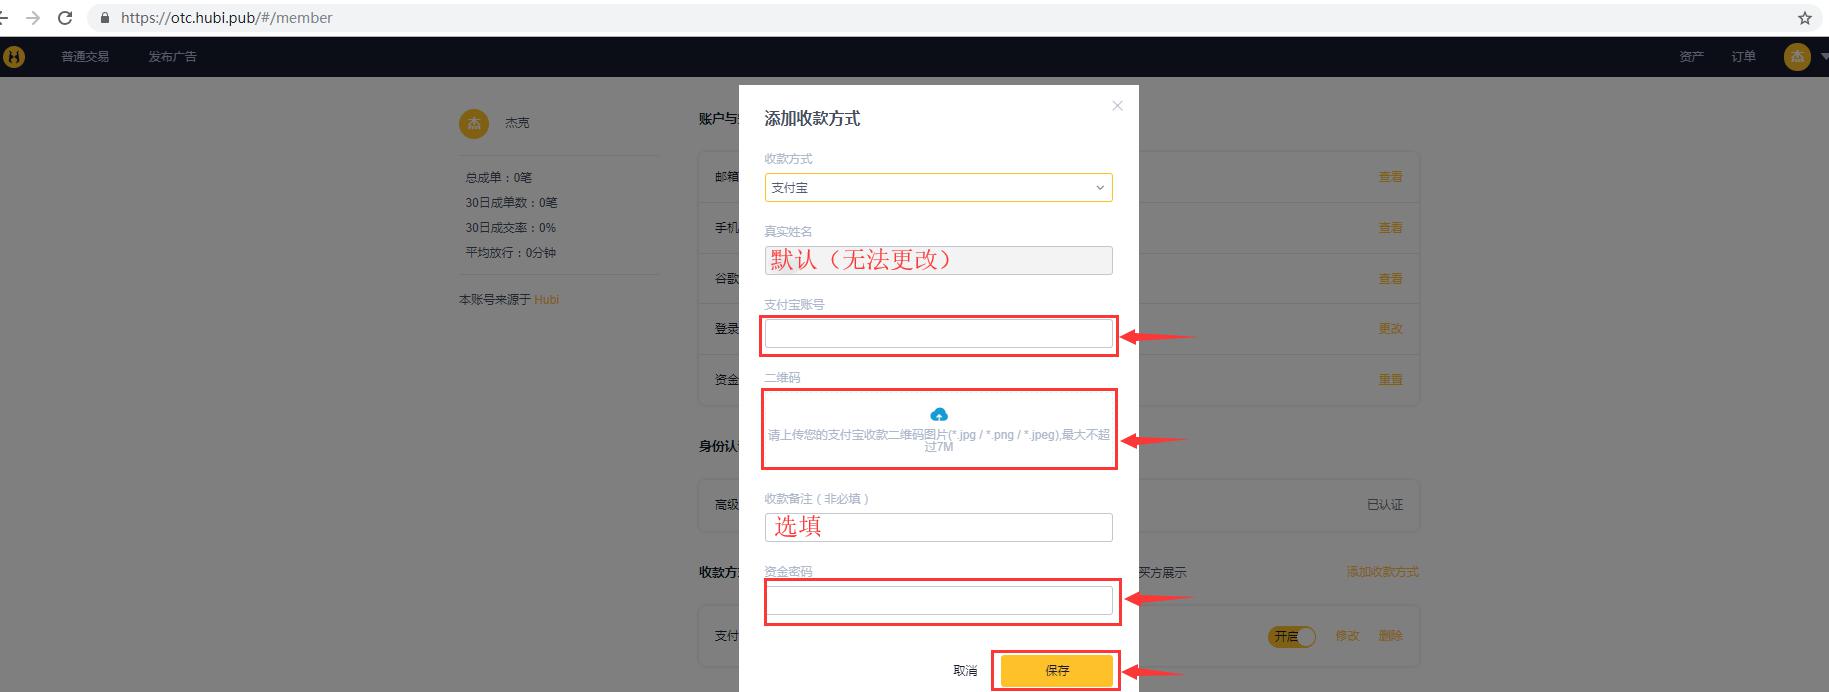Image resolution: width=1829 pixels, height=692 pixels.
Task: Click the username 杰克 in the profile
Action: pyautogui.click(x=517, y=123)
